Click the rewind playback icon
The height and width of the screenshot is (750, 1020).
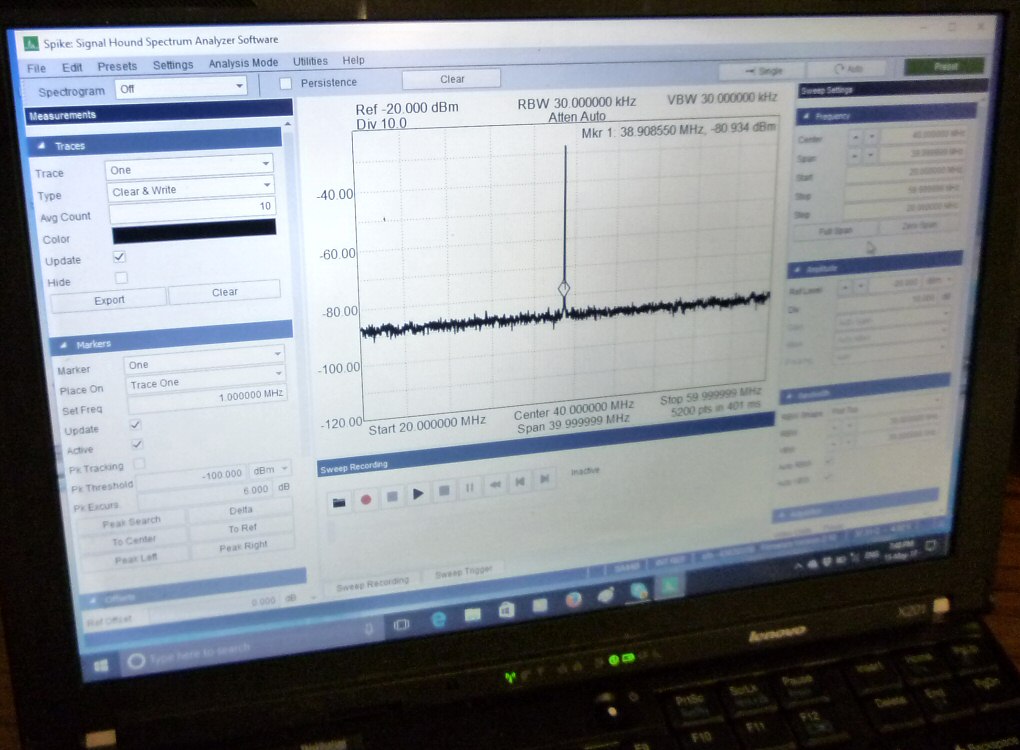point(495,485)
